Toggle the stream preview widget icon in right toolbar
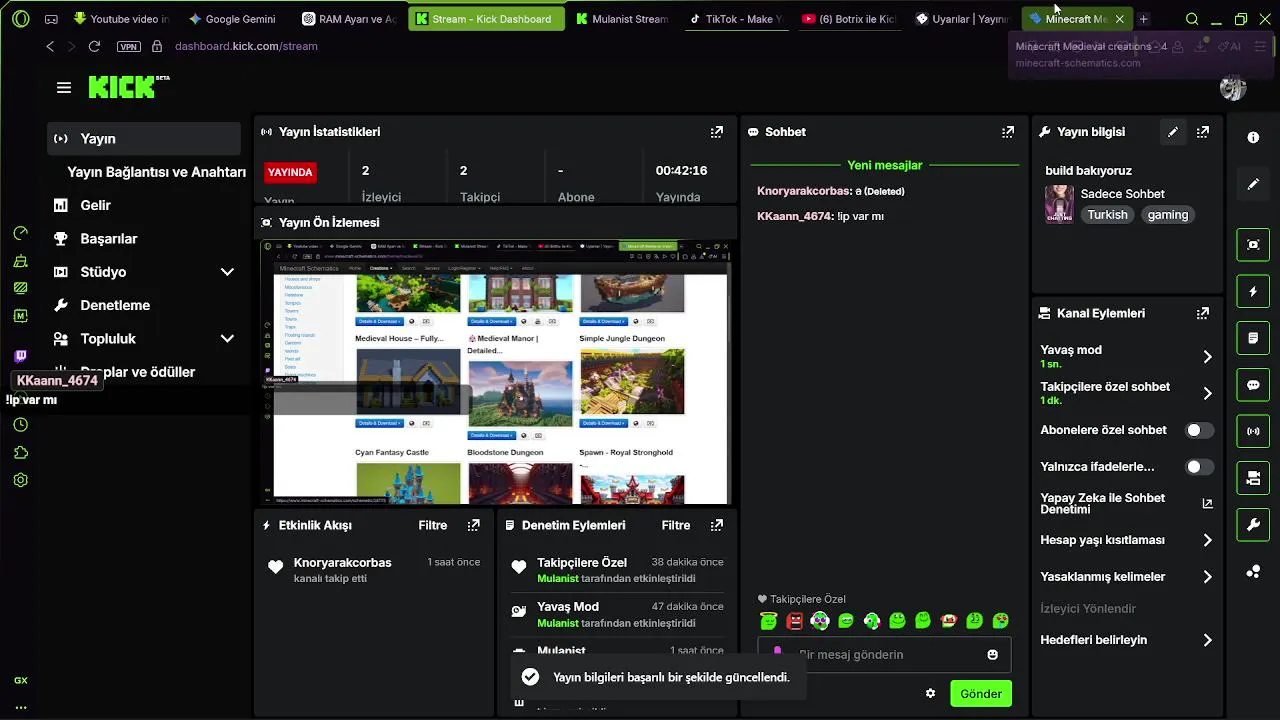The width and height of the screenshot is (1280, 720). coord(1253,244)
